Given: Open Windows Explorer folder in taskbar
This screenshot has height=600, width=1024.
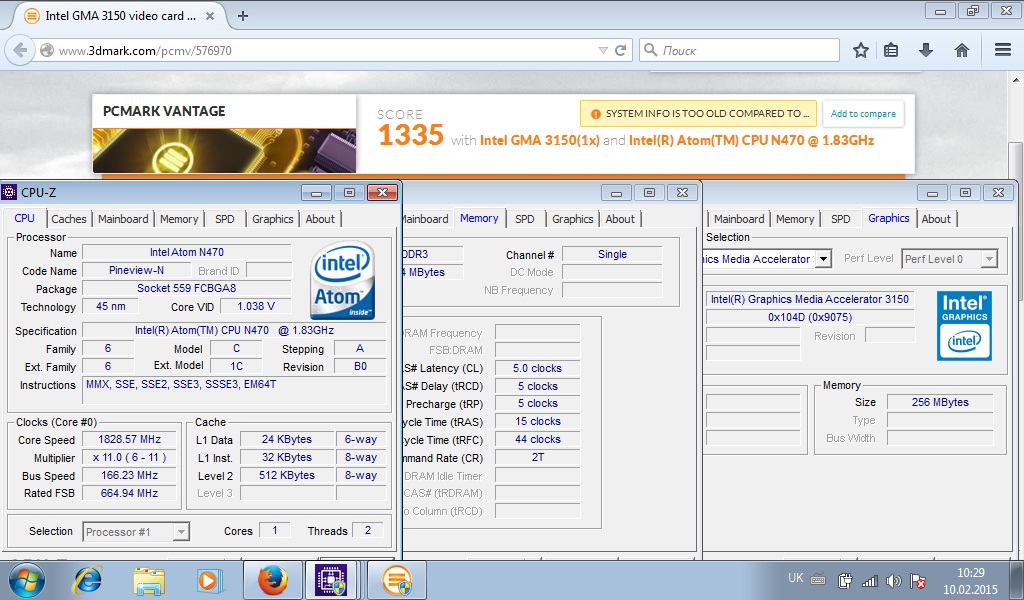Looking at the screenshot, I should (x=149, y=580).
